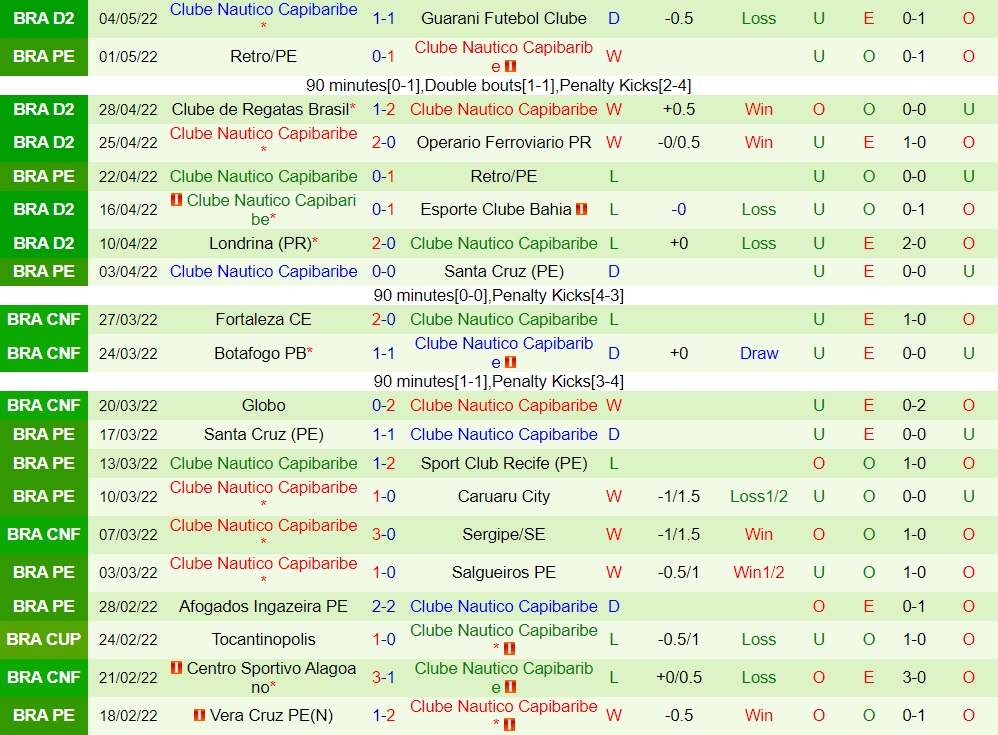Click Tocantinopolis team name
This screenshot has width=998, height=735.
[264, 639]
